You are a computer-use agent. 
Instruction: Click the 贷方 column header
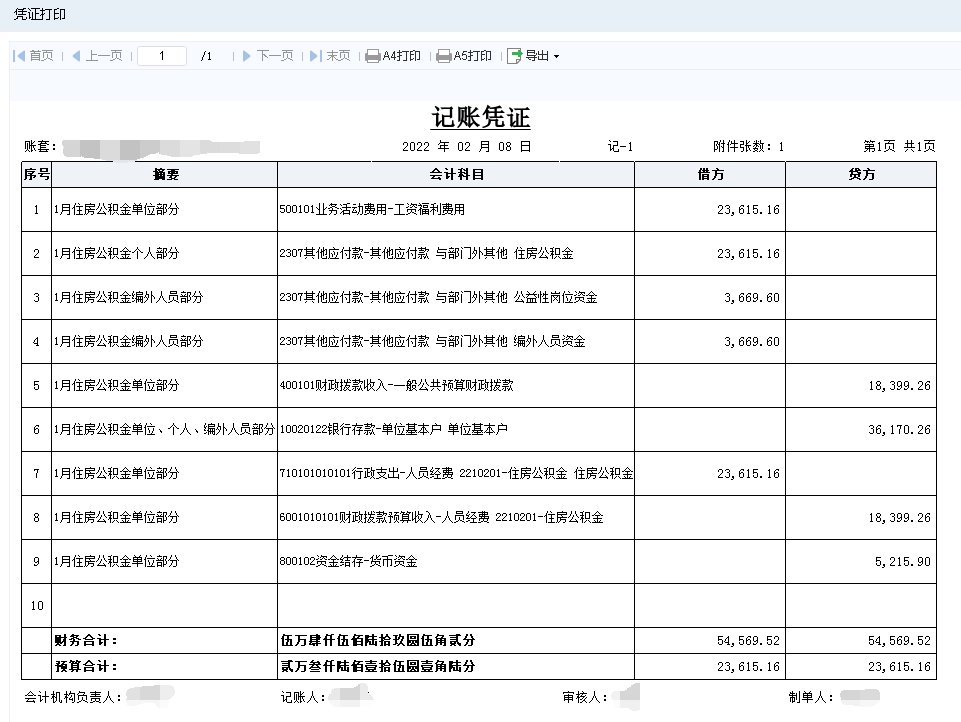861,175
